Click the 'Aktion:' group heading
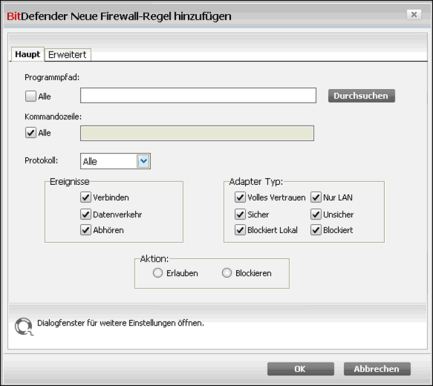433x386 pixels. tap(154, 259)
